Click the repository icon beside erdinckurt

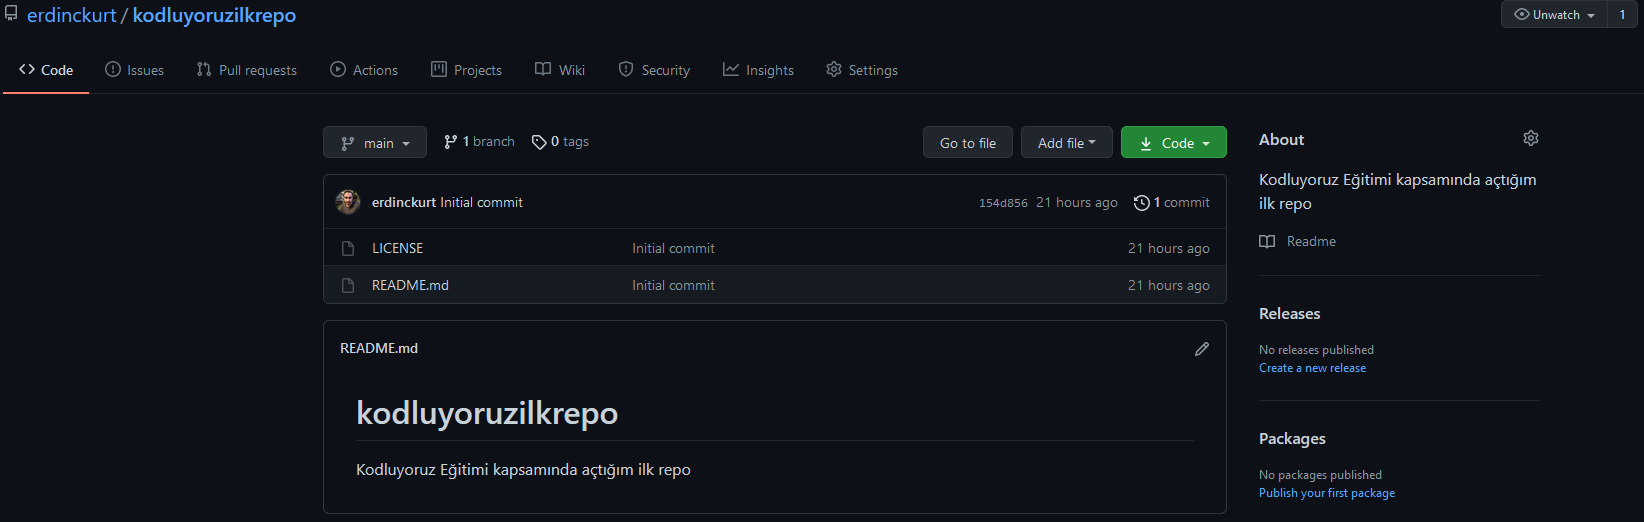click(11, 14)
